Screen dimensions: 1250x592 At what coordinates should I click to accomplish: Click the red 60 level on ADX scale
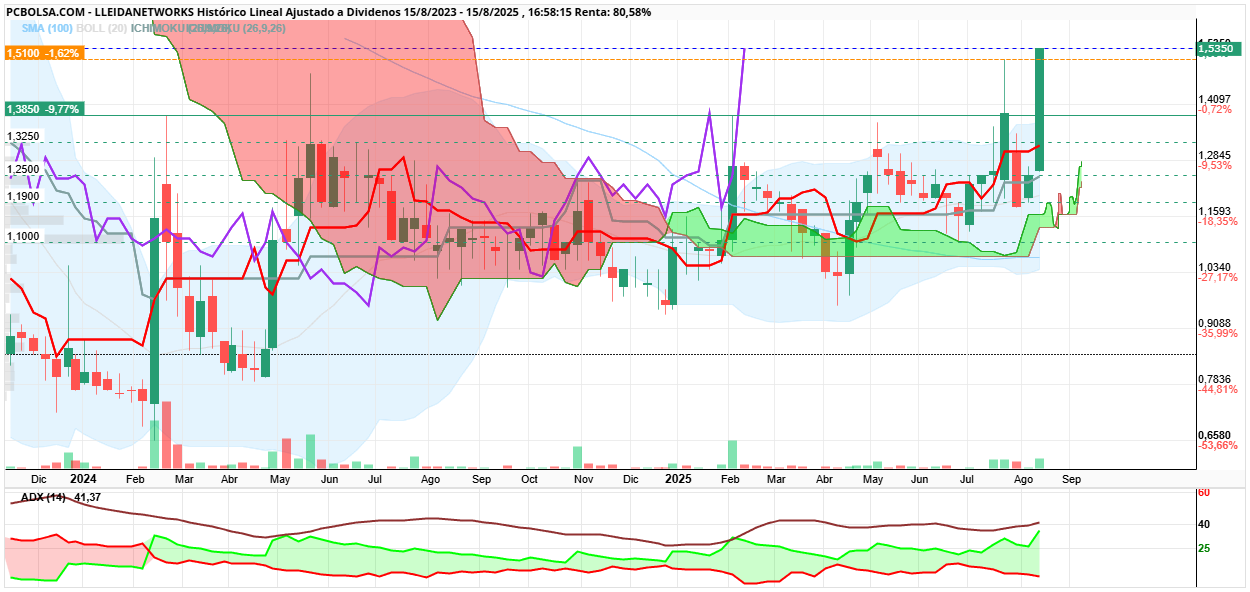(1204, 493)
